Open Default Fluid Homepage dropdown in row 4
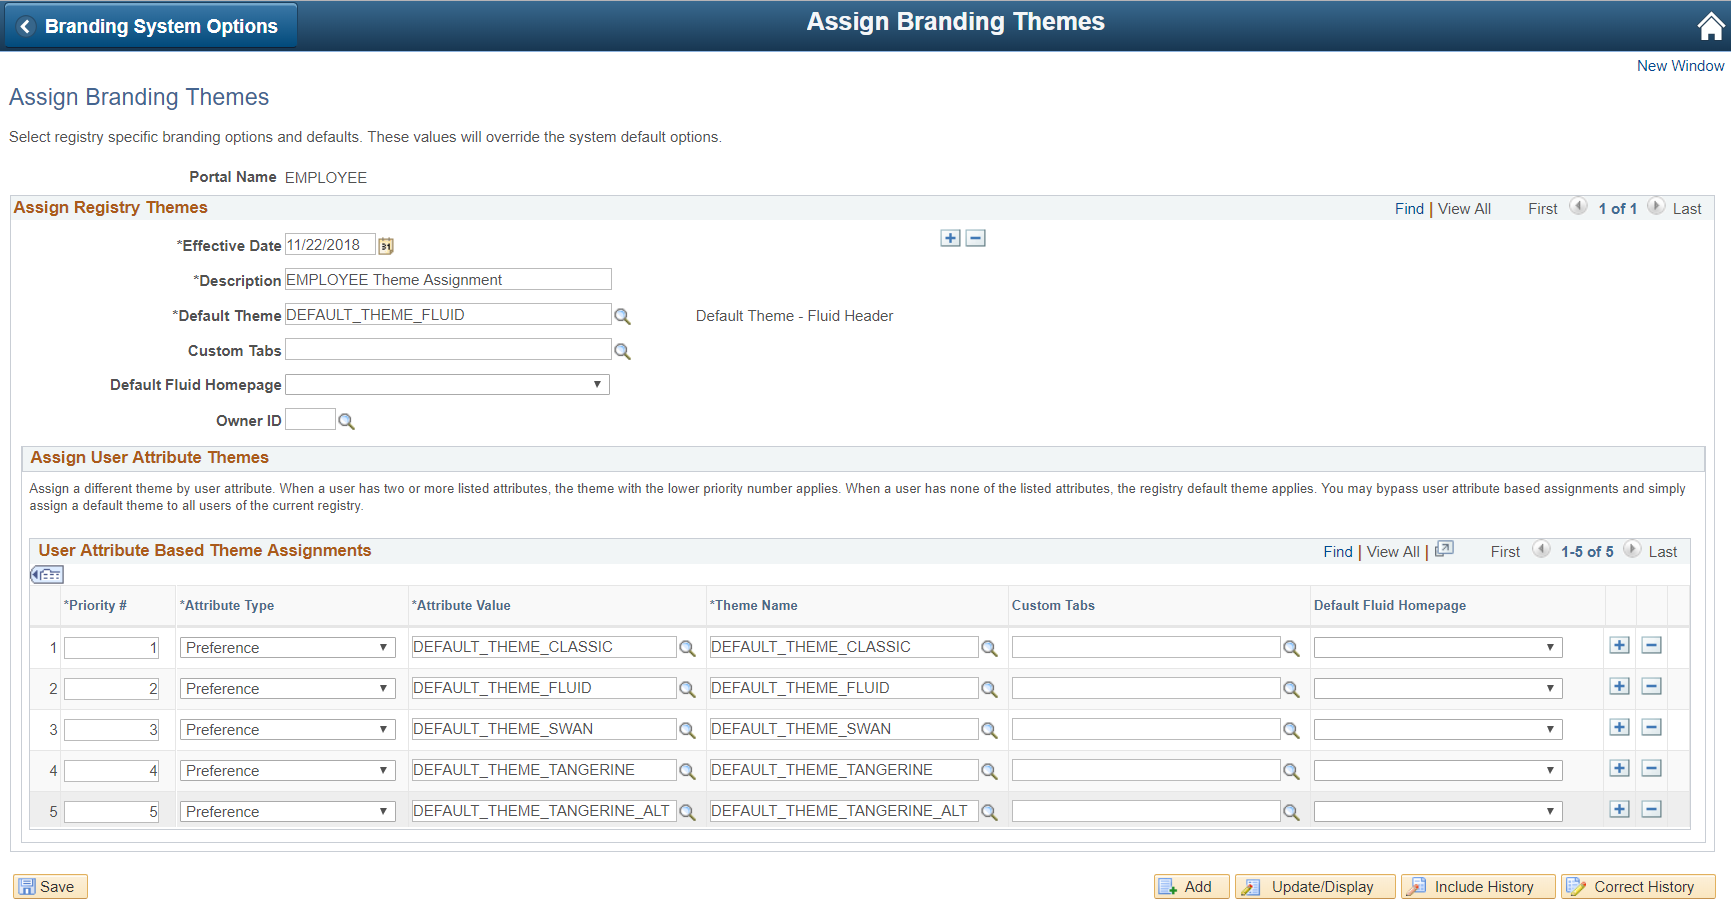Image resolution: width=1731 pixels, height=903 pixels. [1438, 771]
